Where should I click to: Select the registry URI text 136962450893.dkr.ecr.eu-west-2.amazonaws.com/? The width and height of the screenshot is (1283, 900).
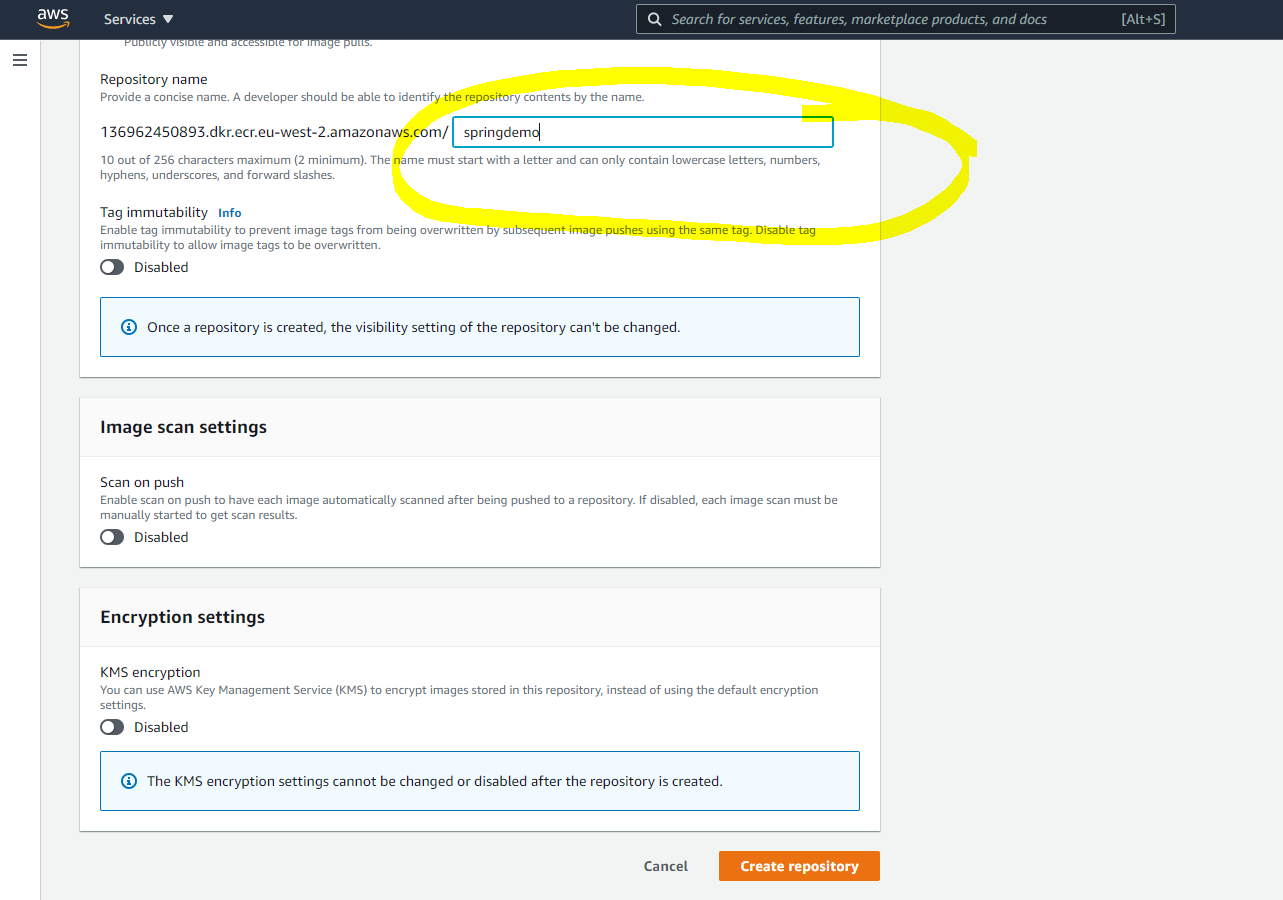274,132
